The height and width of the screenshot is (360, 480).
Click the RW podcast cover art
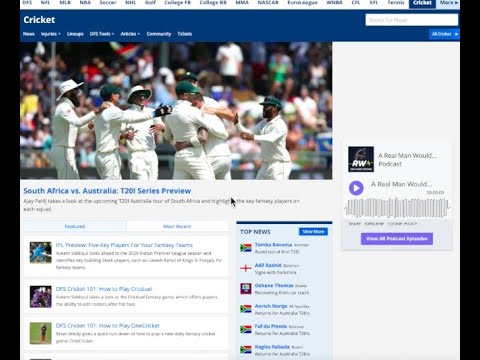361,159
